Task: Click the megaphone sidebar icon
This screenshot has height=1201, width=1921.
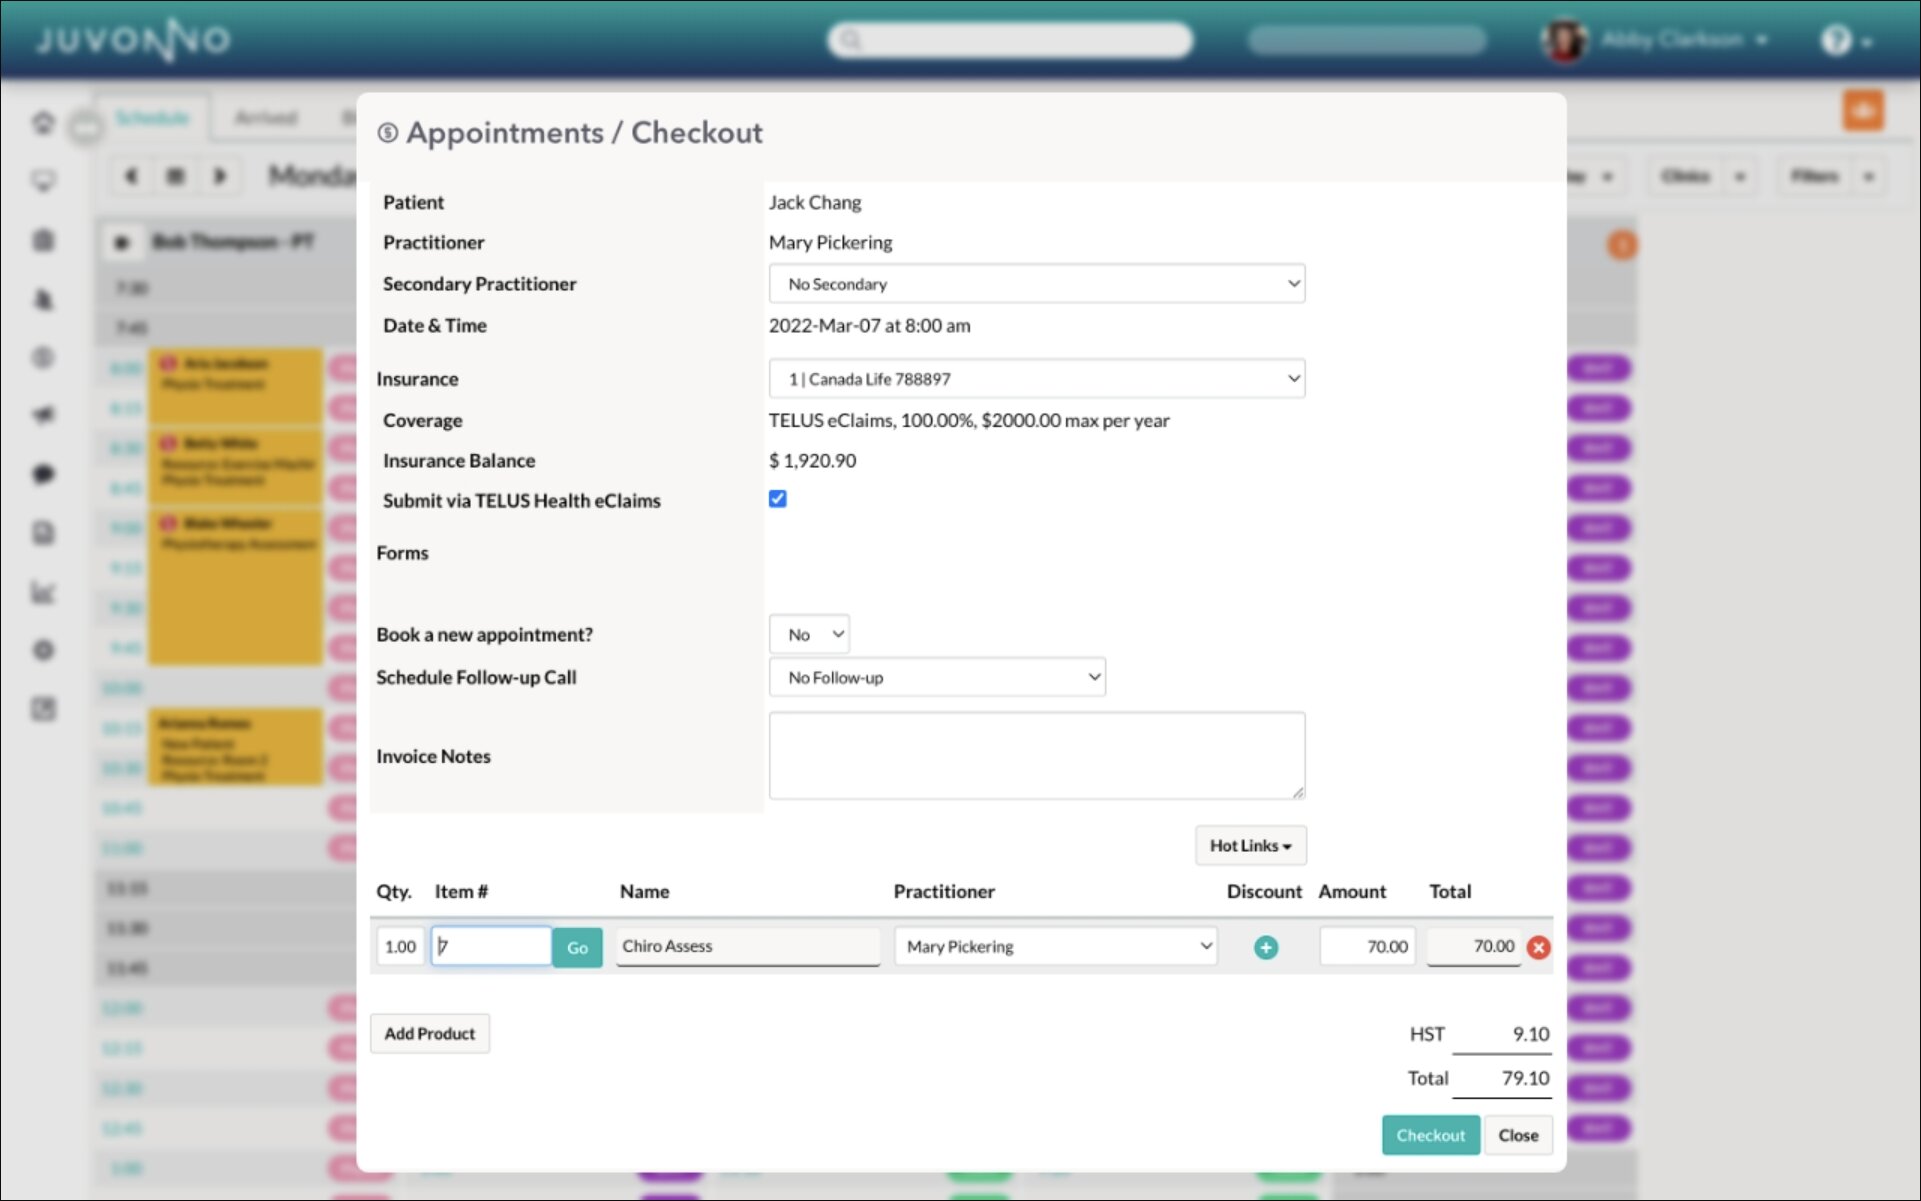Action: pyautogui.click(x=43, y=415)
